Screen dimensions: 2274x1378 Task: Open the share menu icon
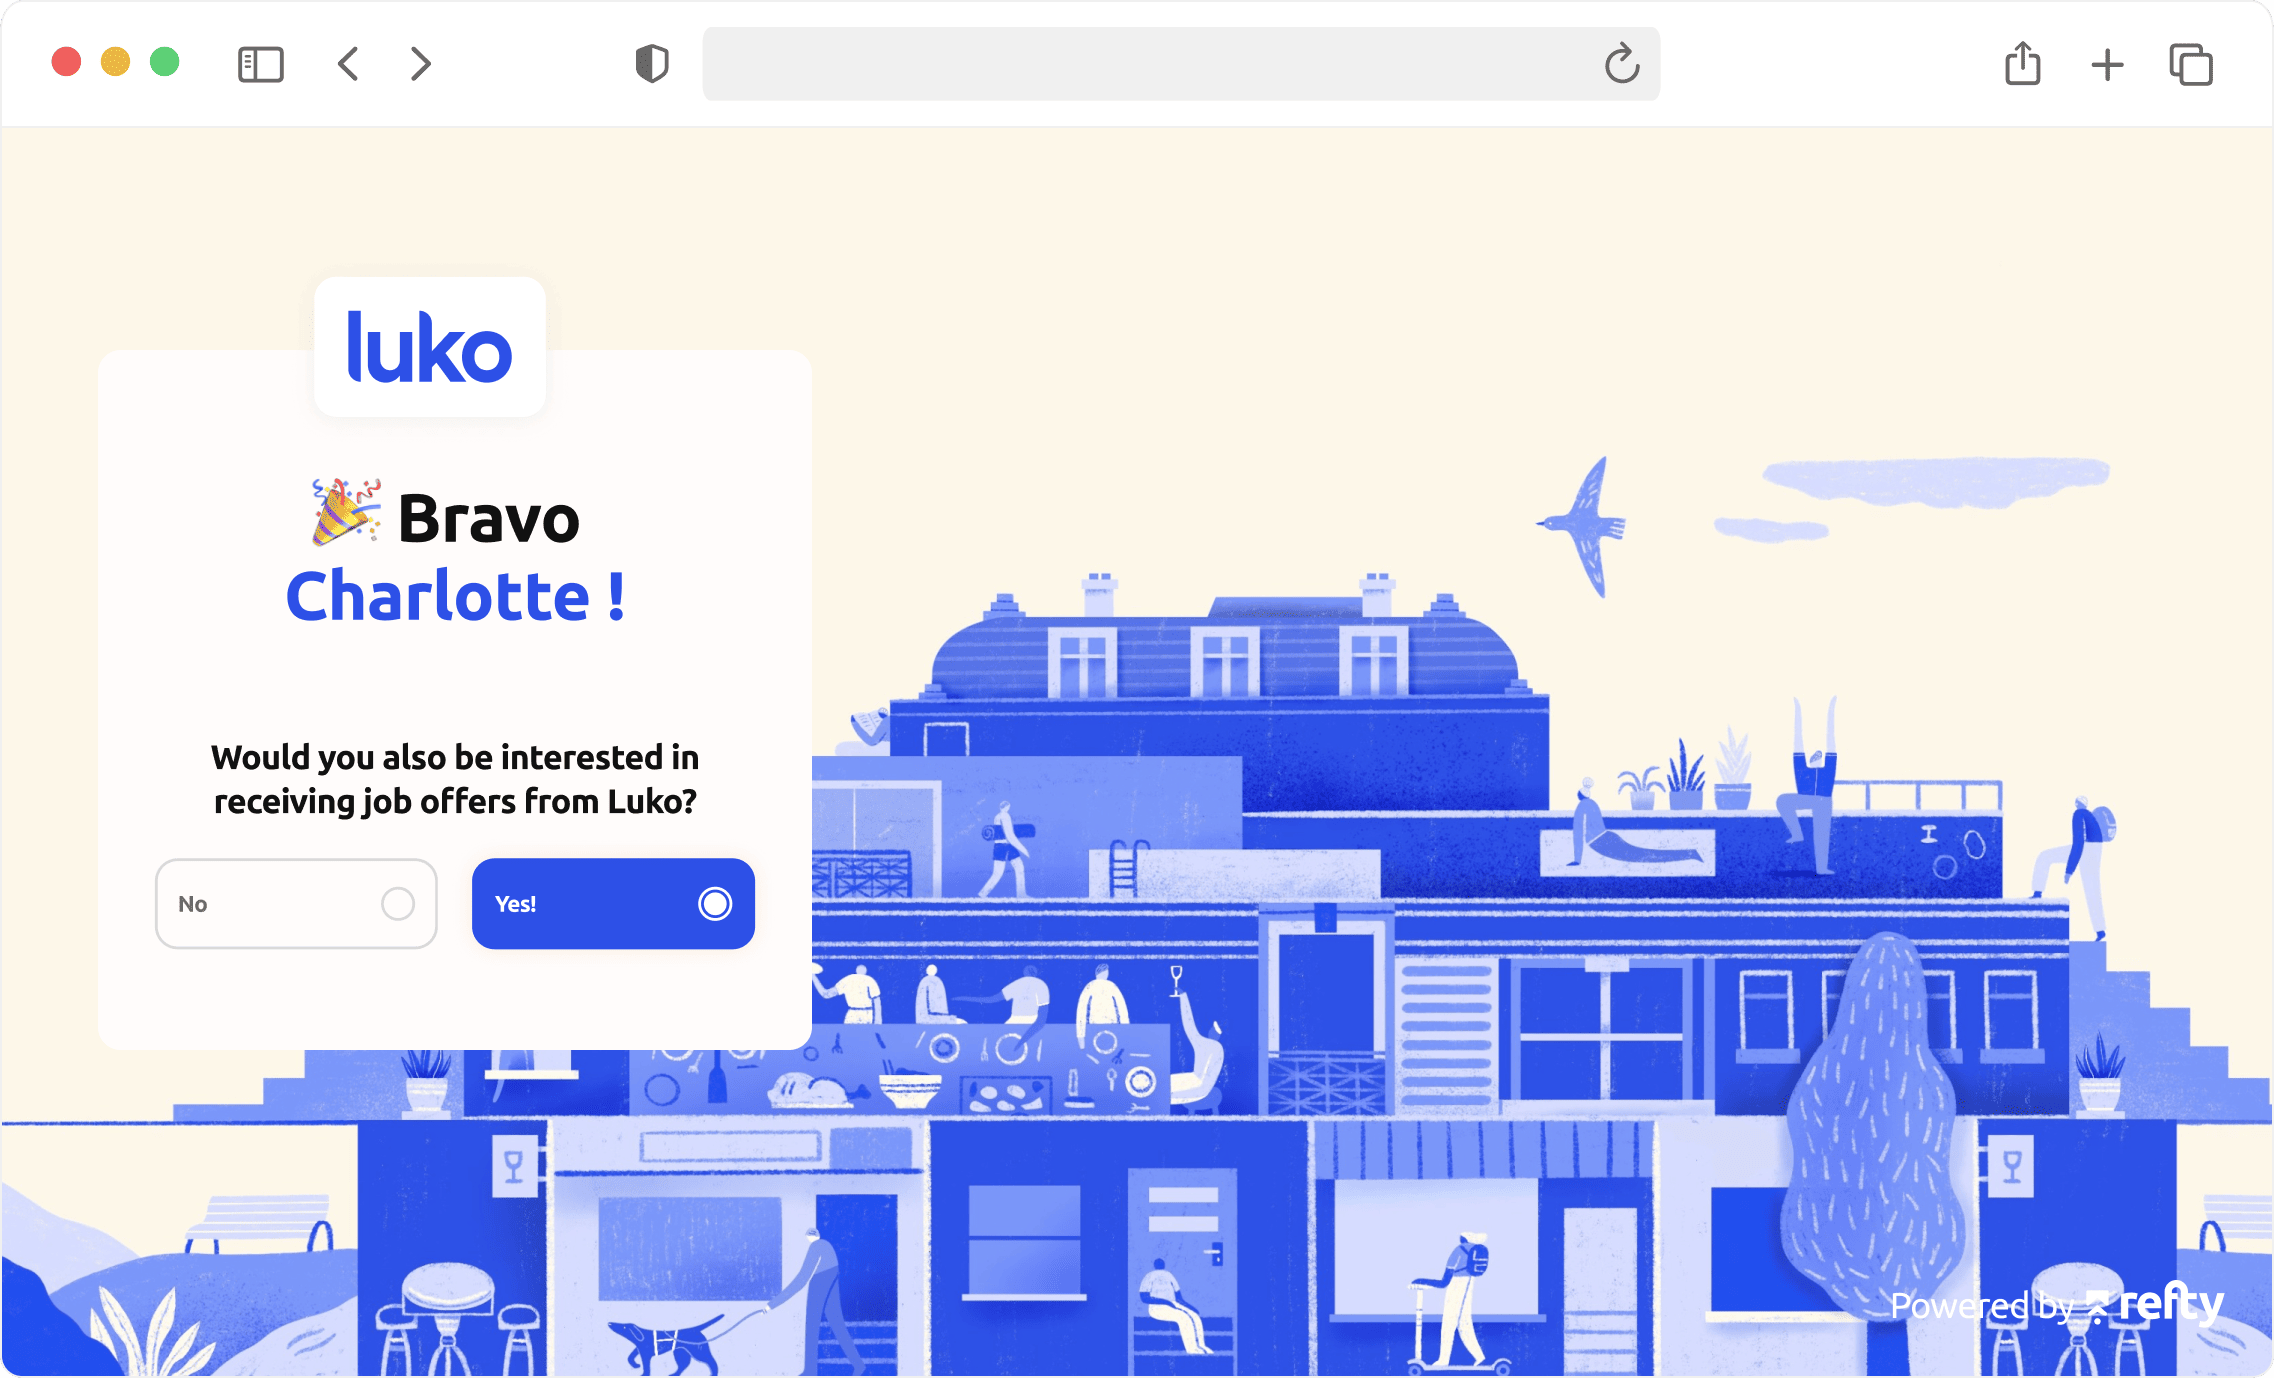[2023, 63]
